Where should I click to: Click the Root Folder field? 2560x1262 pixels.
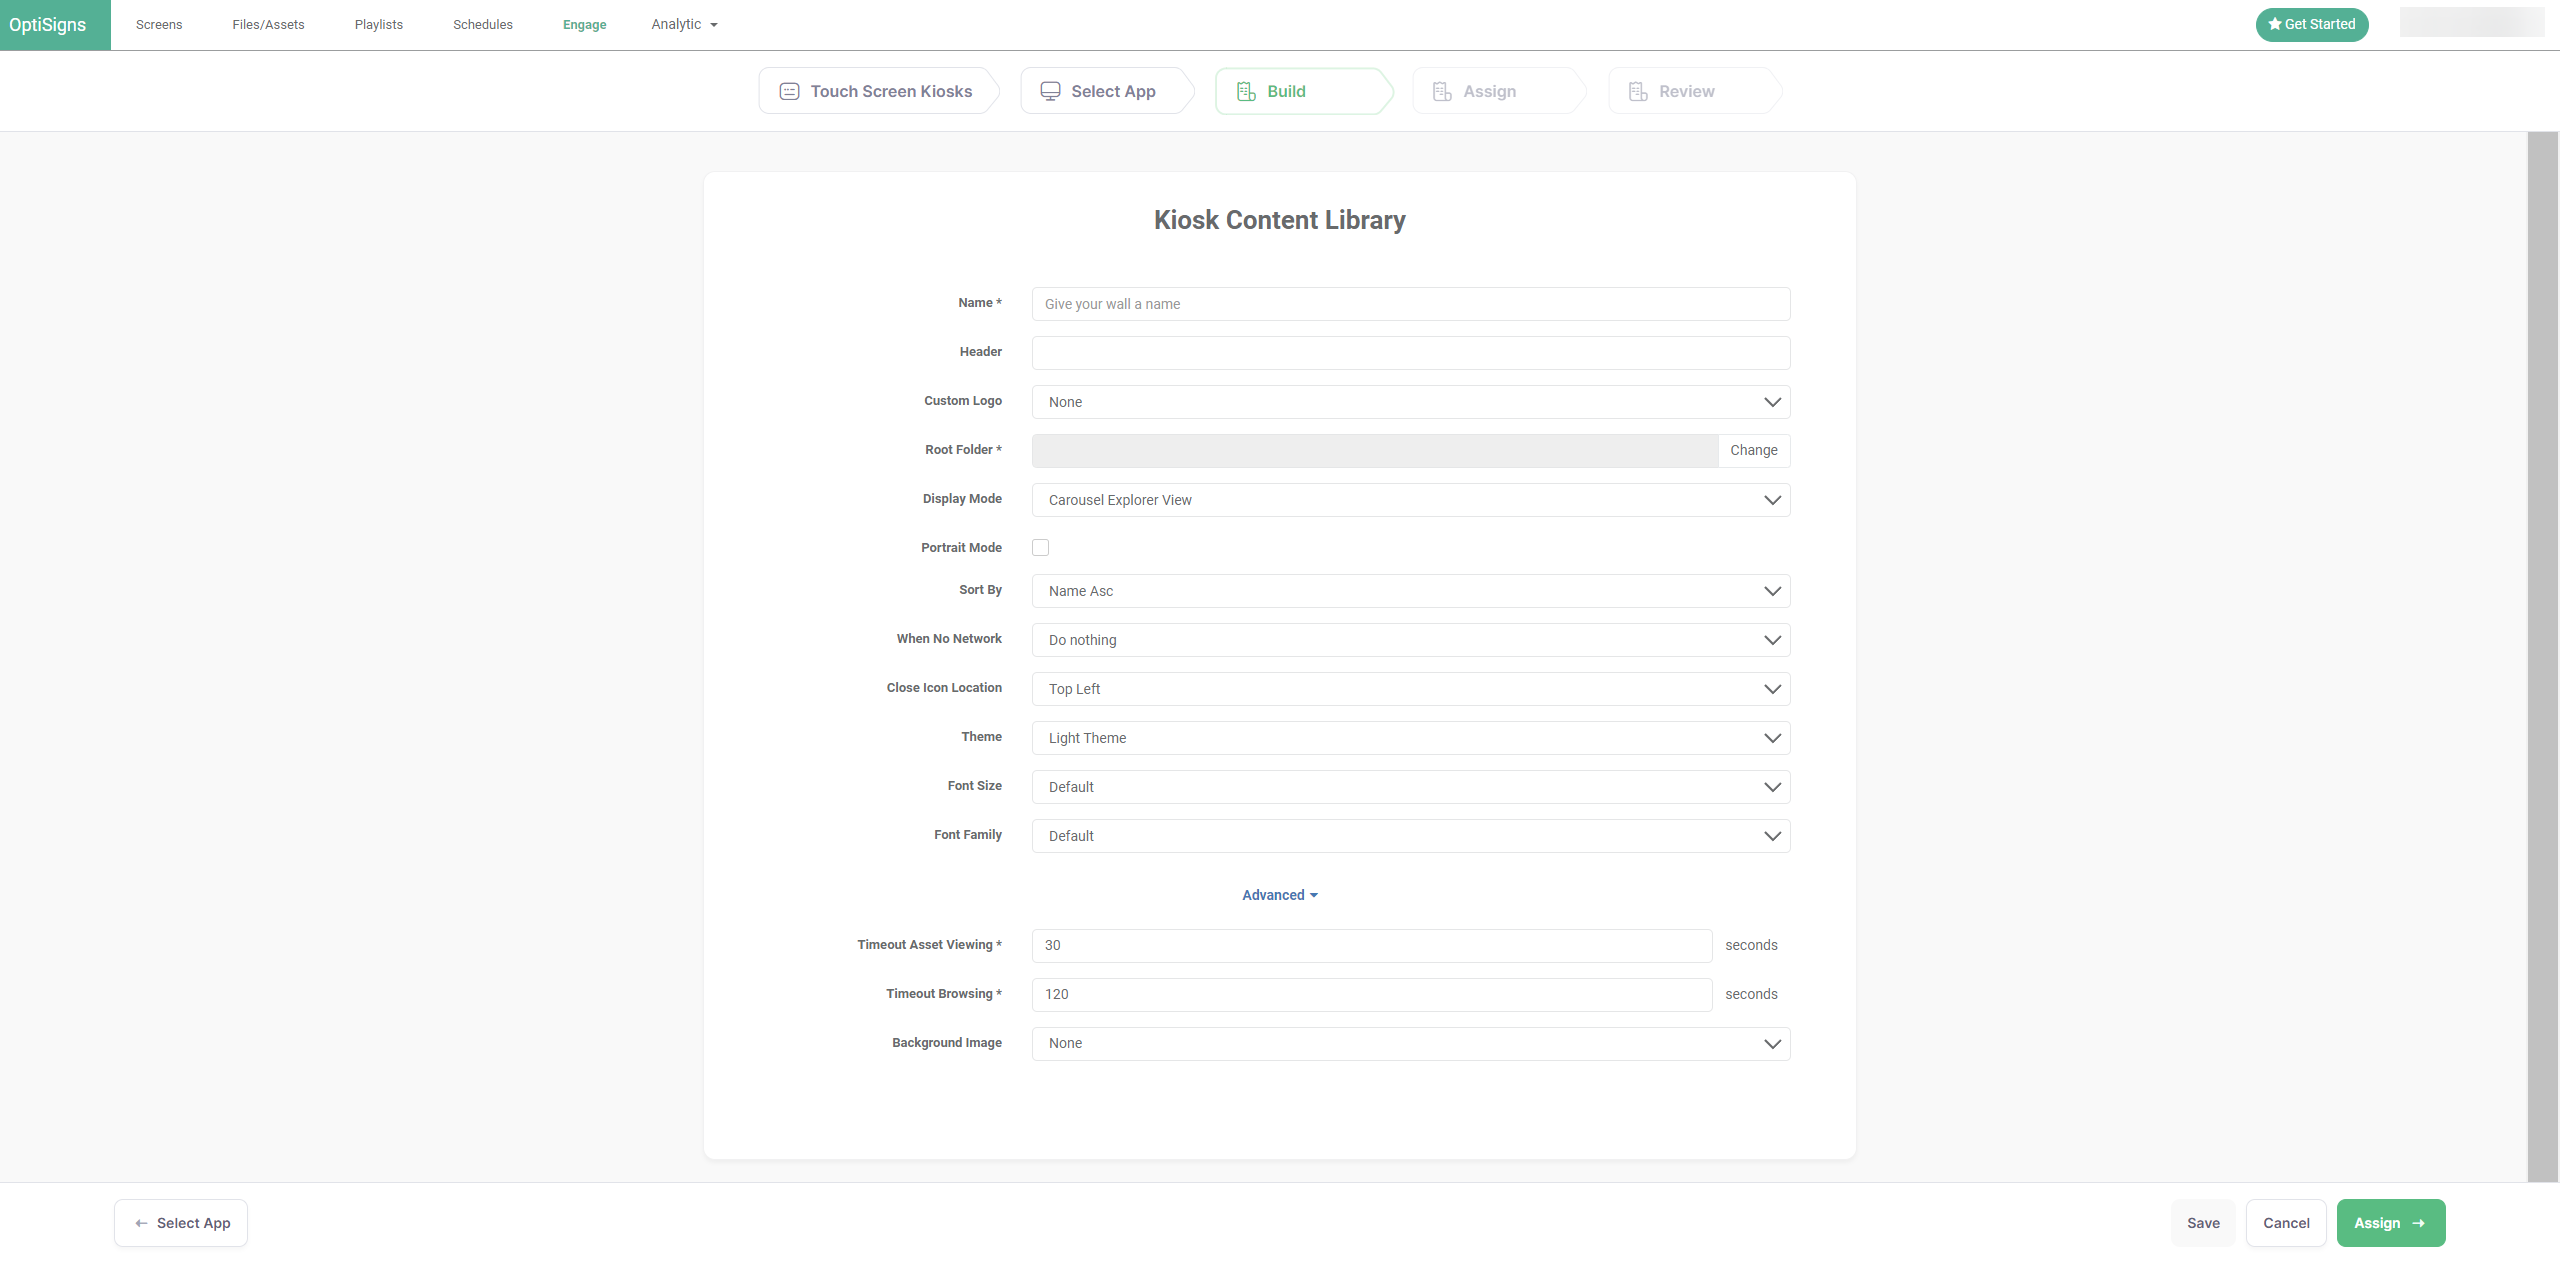1375,451
